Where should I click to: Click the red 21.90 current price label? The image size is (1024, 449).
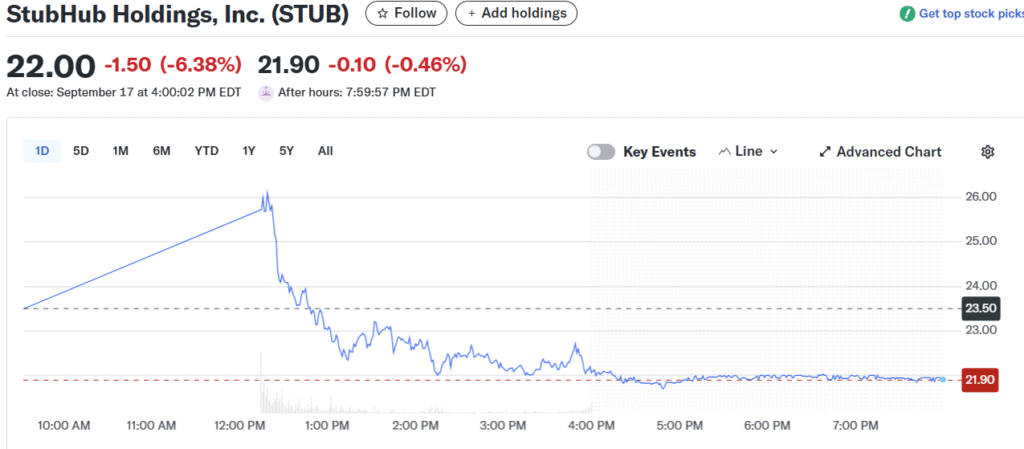tap(980, 380)
